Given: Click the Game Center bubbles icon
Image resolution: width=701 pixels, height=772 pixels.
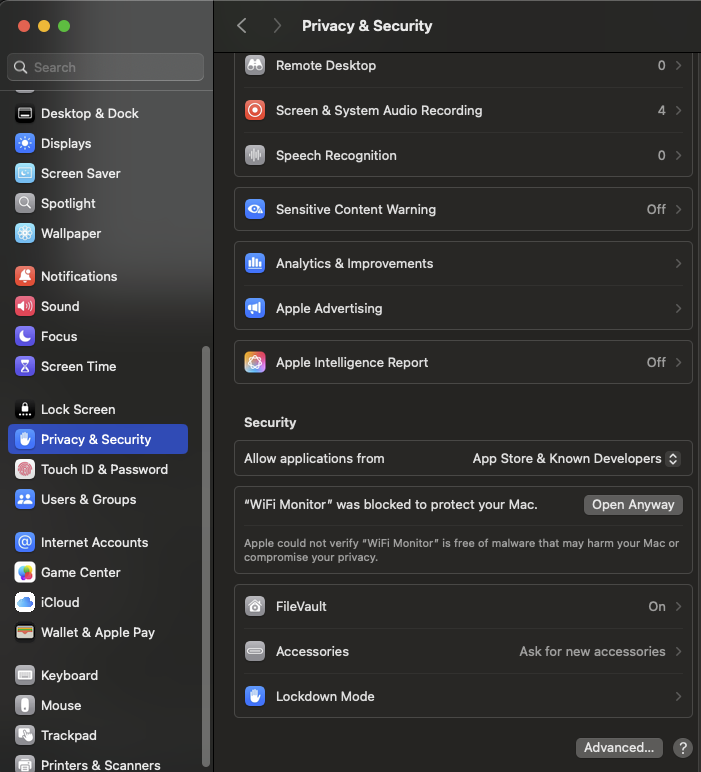Looking at the screenshot, I should click(25, 573).
